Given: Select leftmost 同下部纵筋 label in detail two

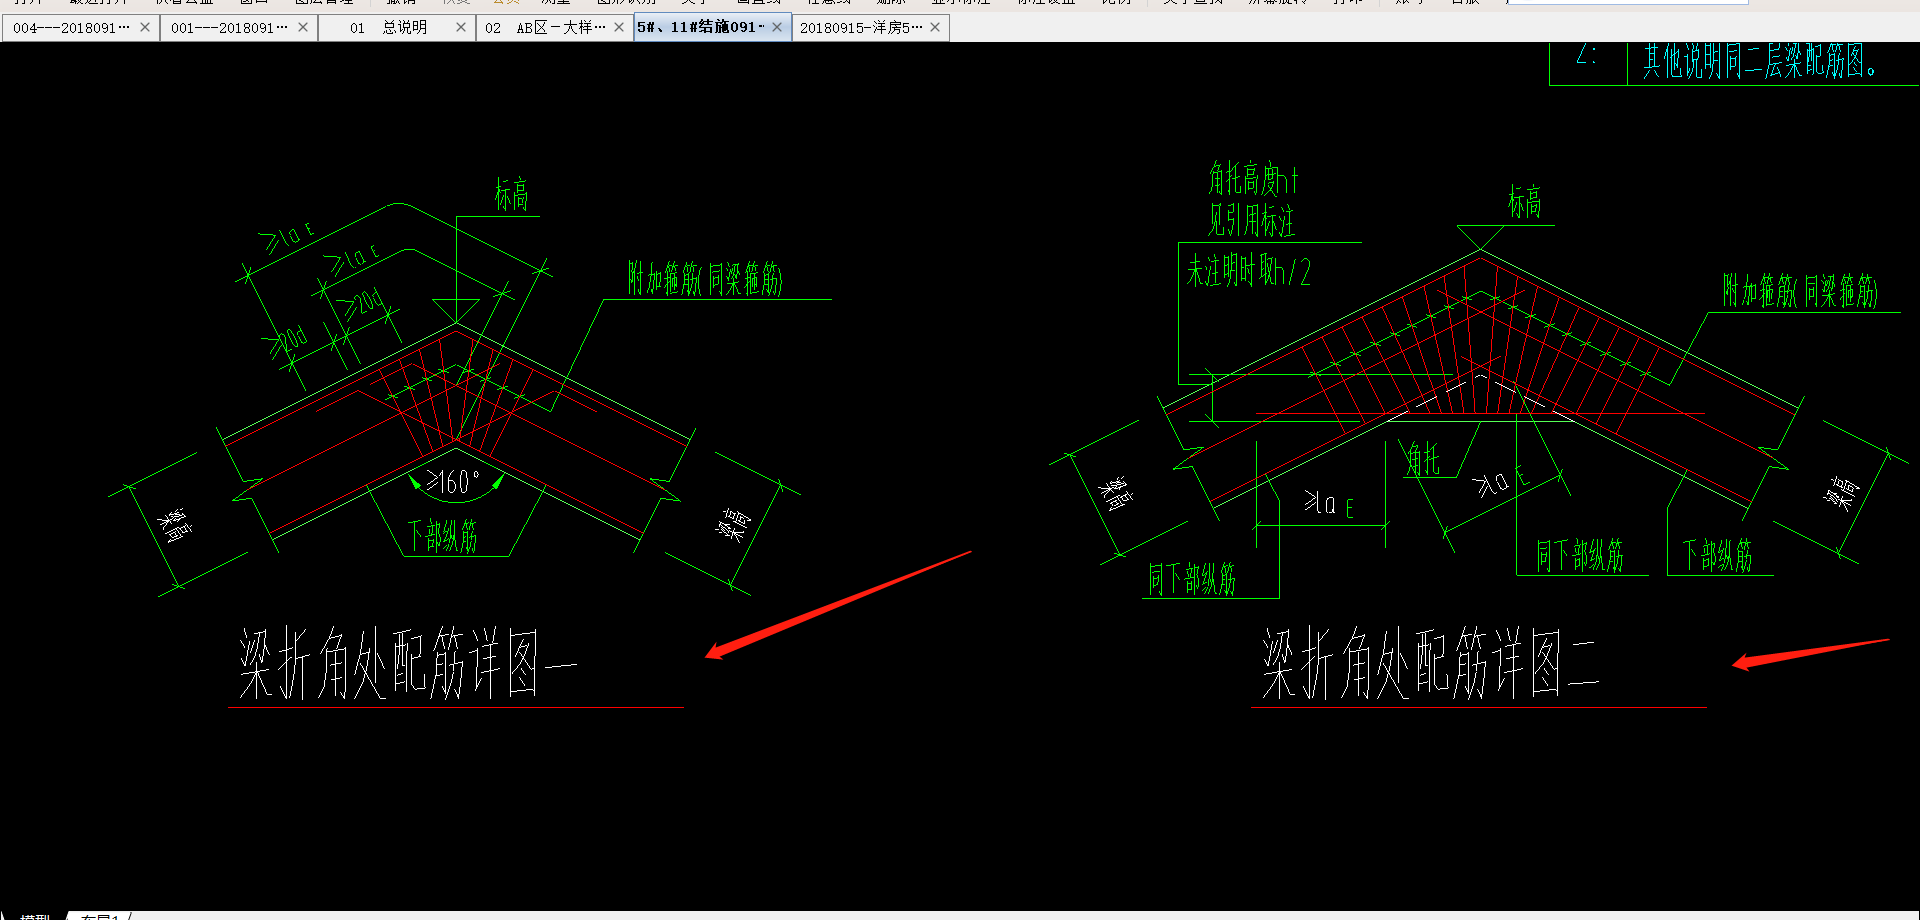Looking at the screenshot, I should coord(1192,580).
